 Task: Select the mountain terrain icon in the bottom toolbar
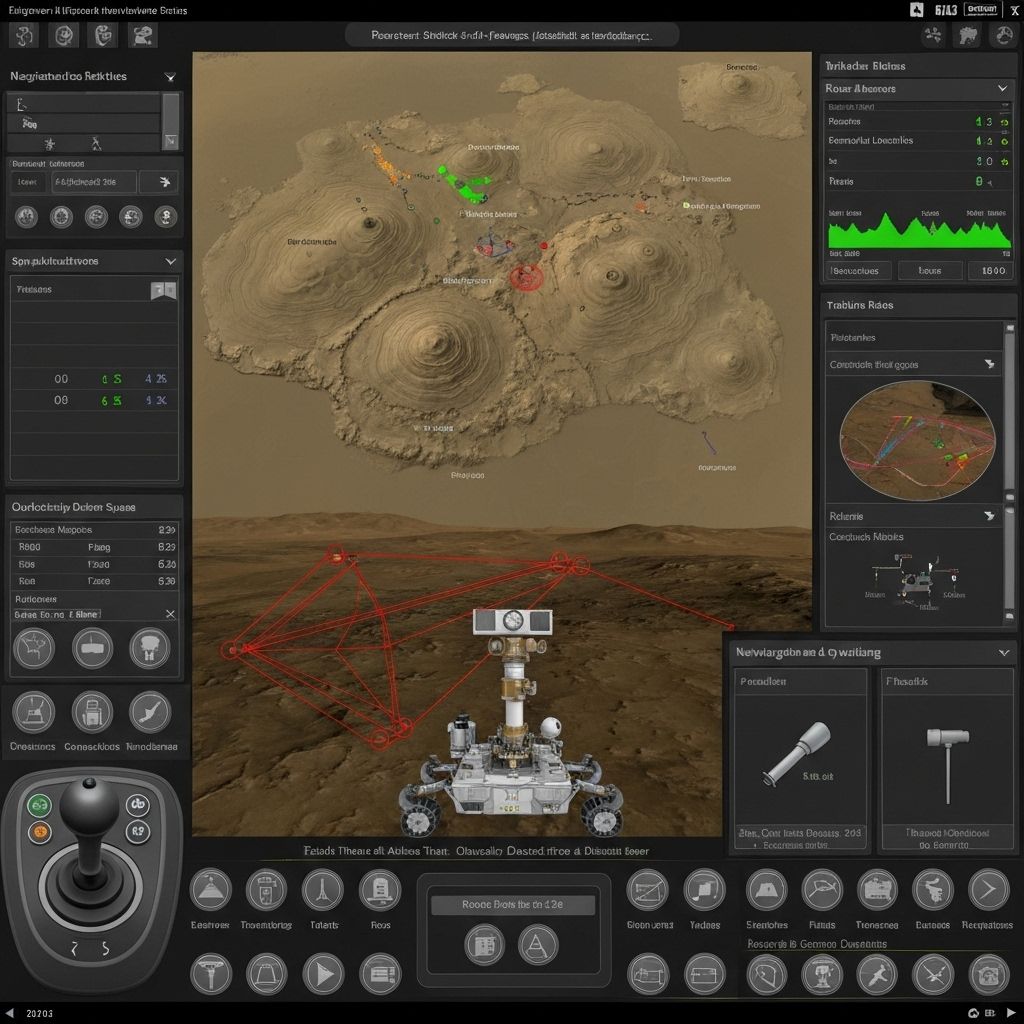(211, 890)
